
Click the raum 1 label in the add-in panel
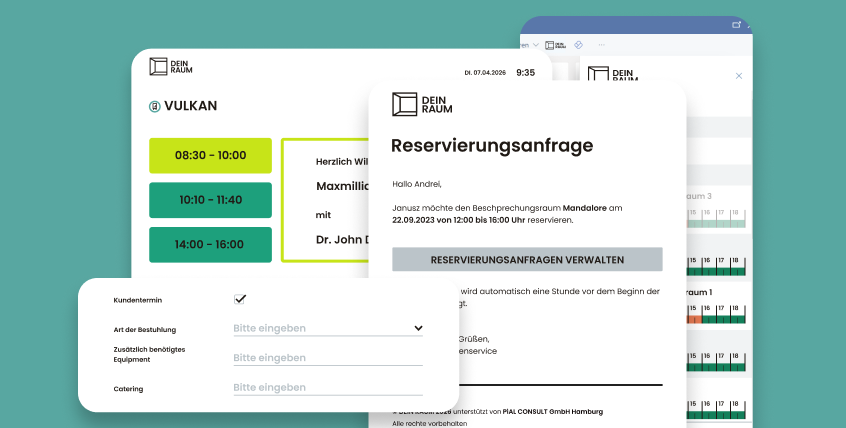(699, 292)
